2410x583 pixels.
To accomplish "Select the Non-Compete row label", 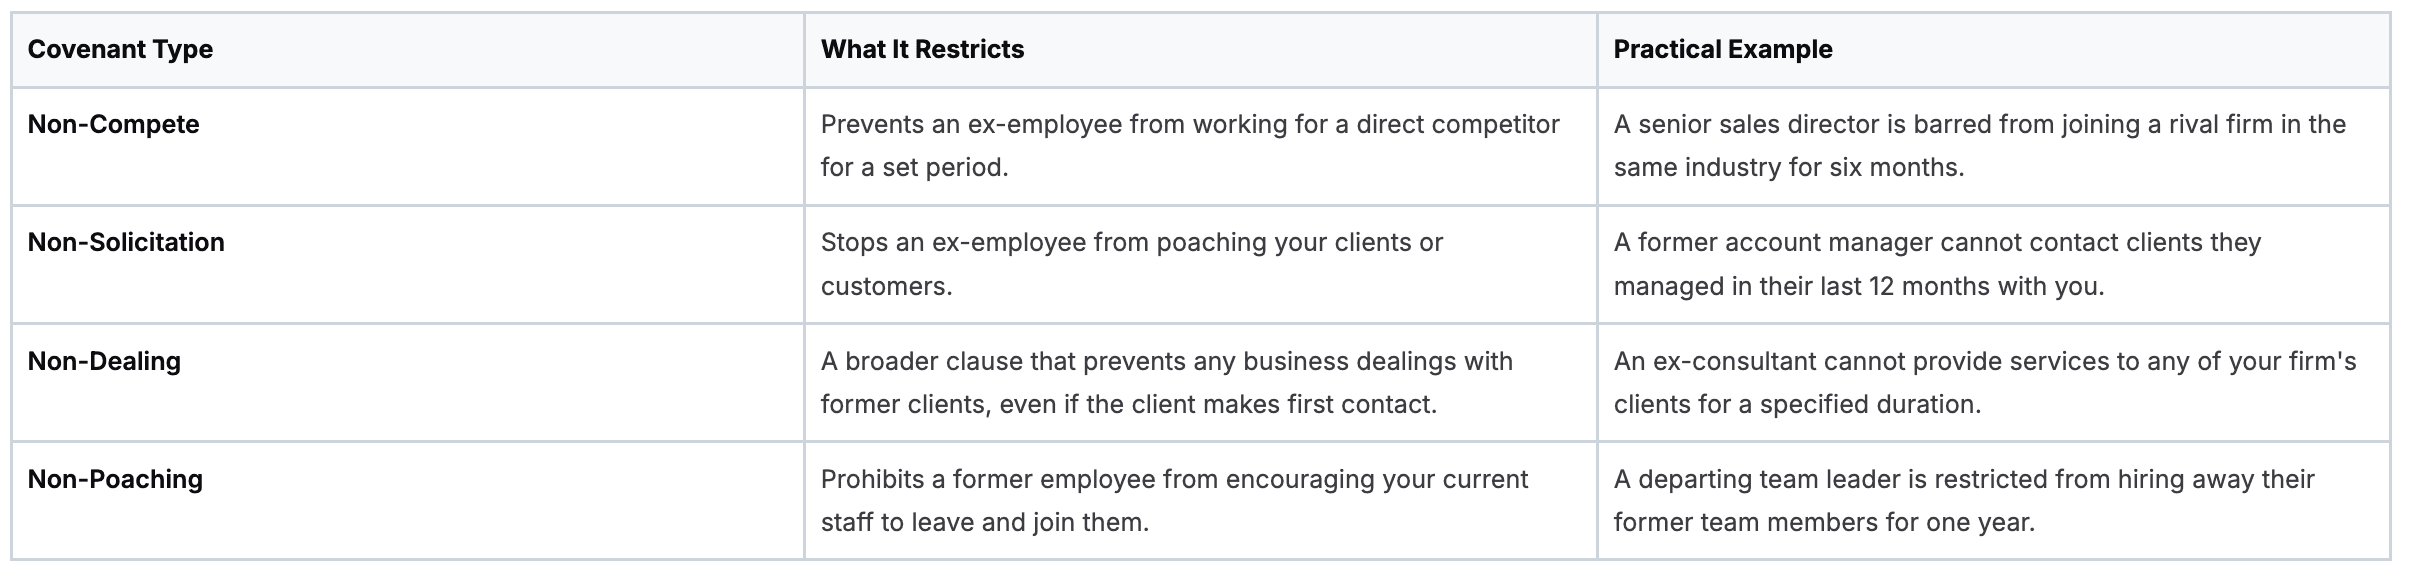I will coord(113,124).
